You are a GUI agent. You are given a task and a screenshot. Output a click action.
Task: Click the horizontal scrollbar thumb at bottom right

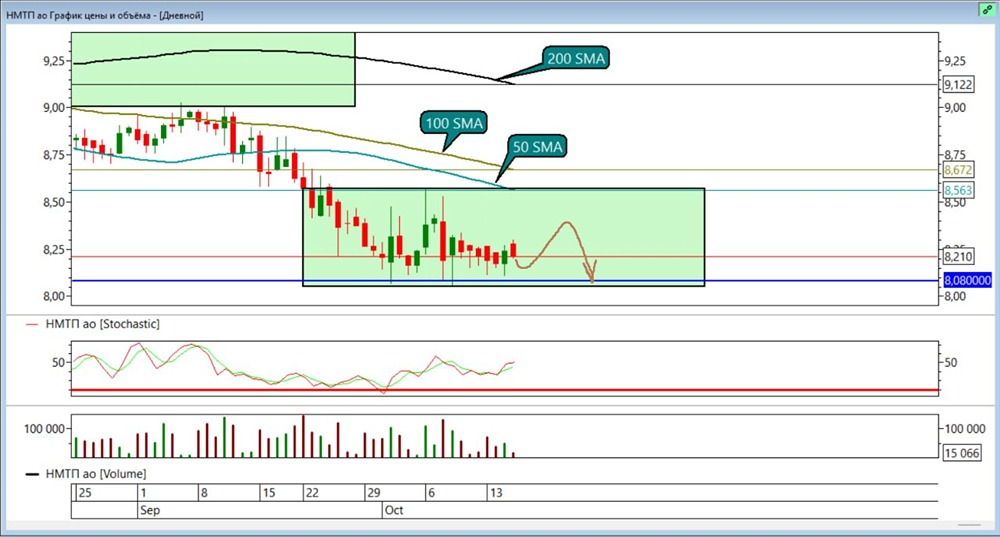pyautogui.click(x=969, y=526)
